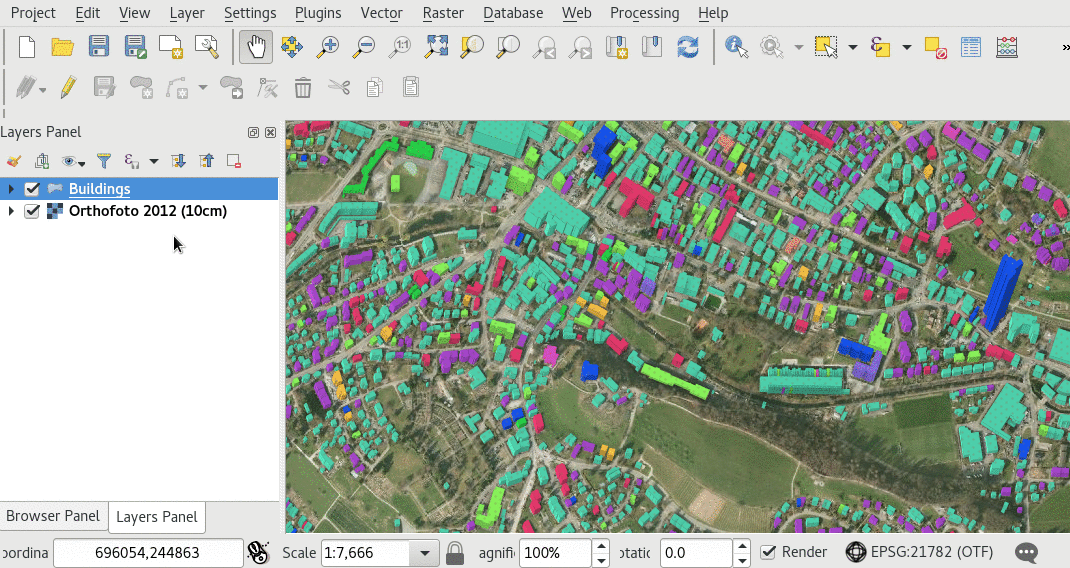Open the attribute table icon
The width and height of the screenshot is (1070, 568).
(970, 47)
